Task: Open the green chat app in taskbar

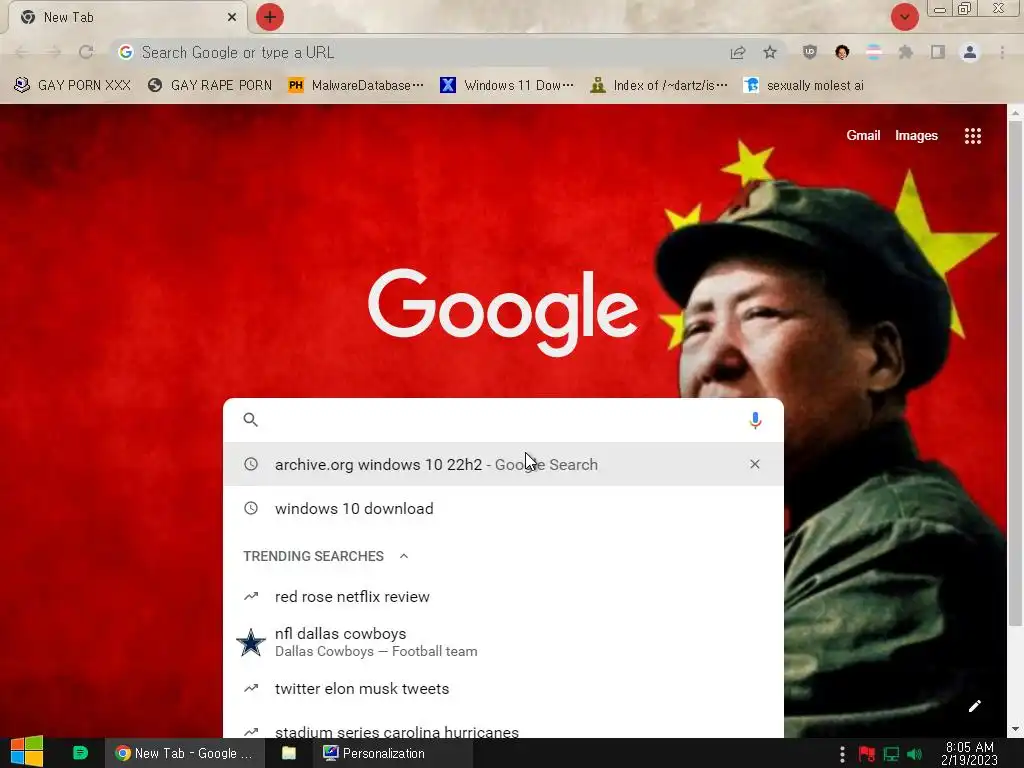Action: [80, 753]
